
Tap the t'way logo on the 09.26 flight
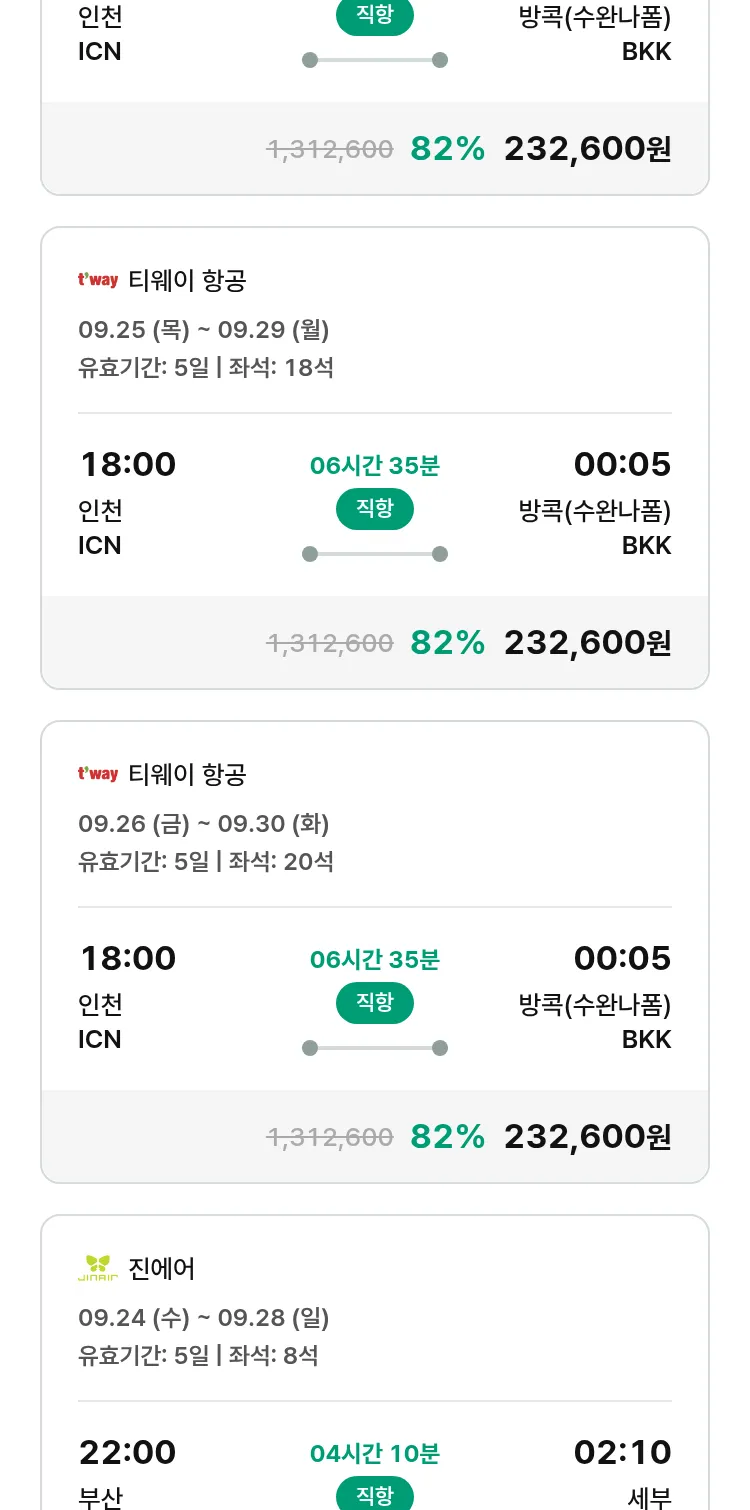pyautogui.click(x=98, y=775)
